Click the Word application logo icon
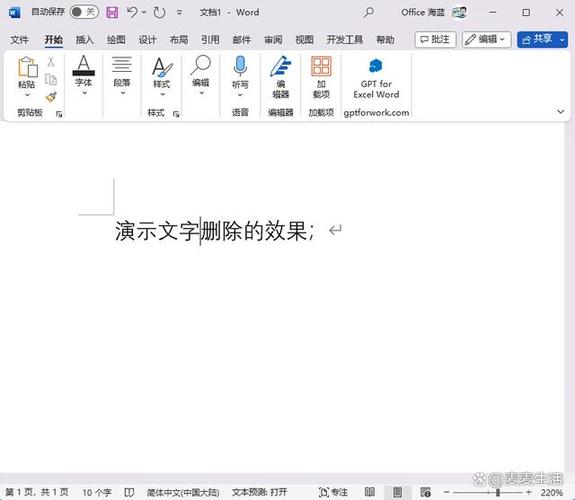The width and height of the screenshot is (575, 500). 15,12
